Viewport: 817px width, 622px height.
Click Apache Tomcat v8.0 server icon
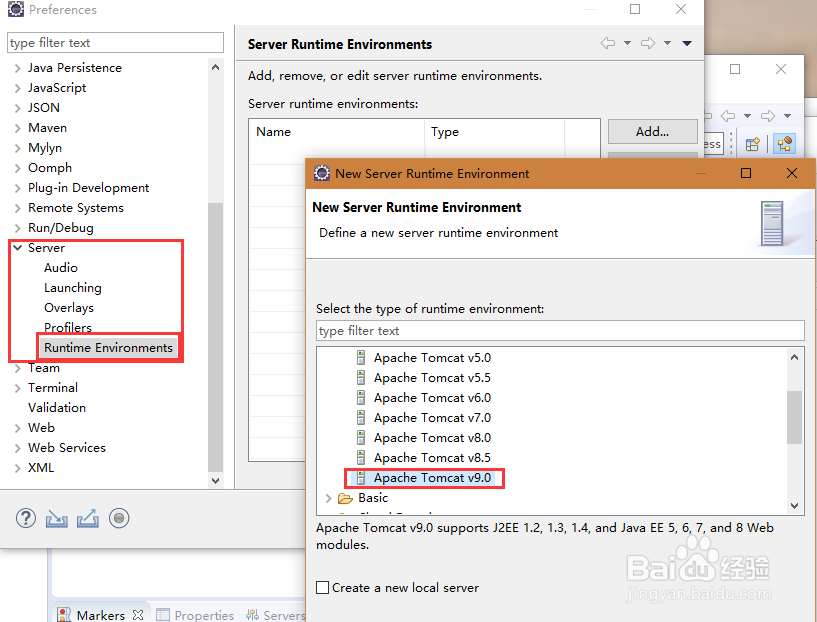(361, 438)
